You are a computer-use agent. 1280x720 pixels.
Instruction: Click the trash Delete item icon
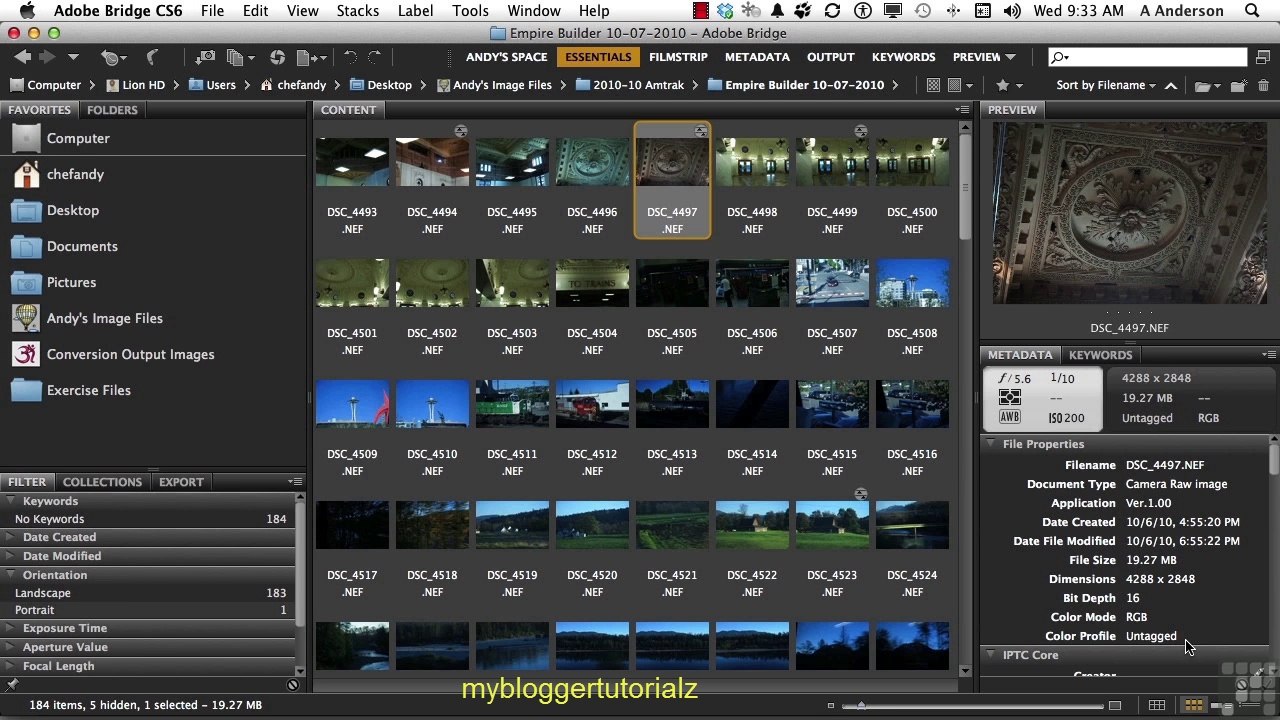coord(1264,85)
